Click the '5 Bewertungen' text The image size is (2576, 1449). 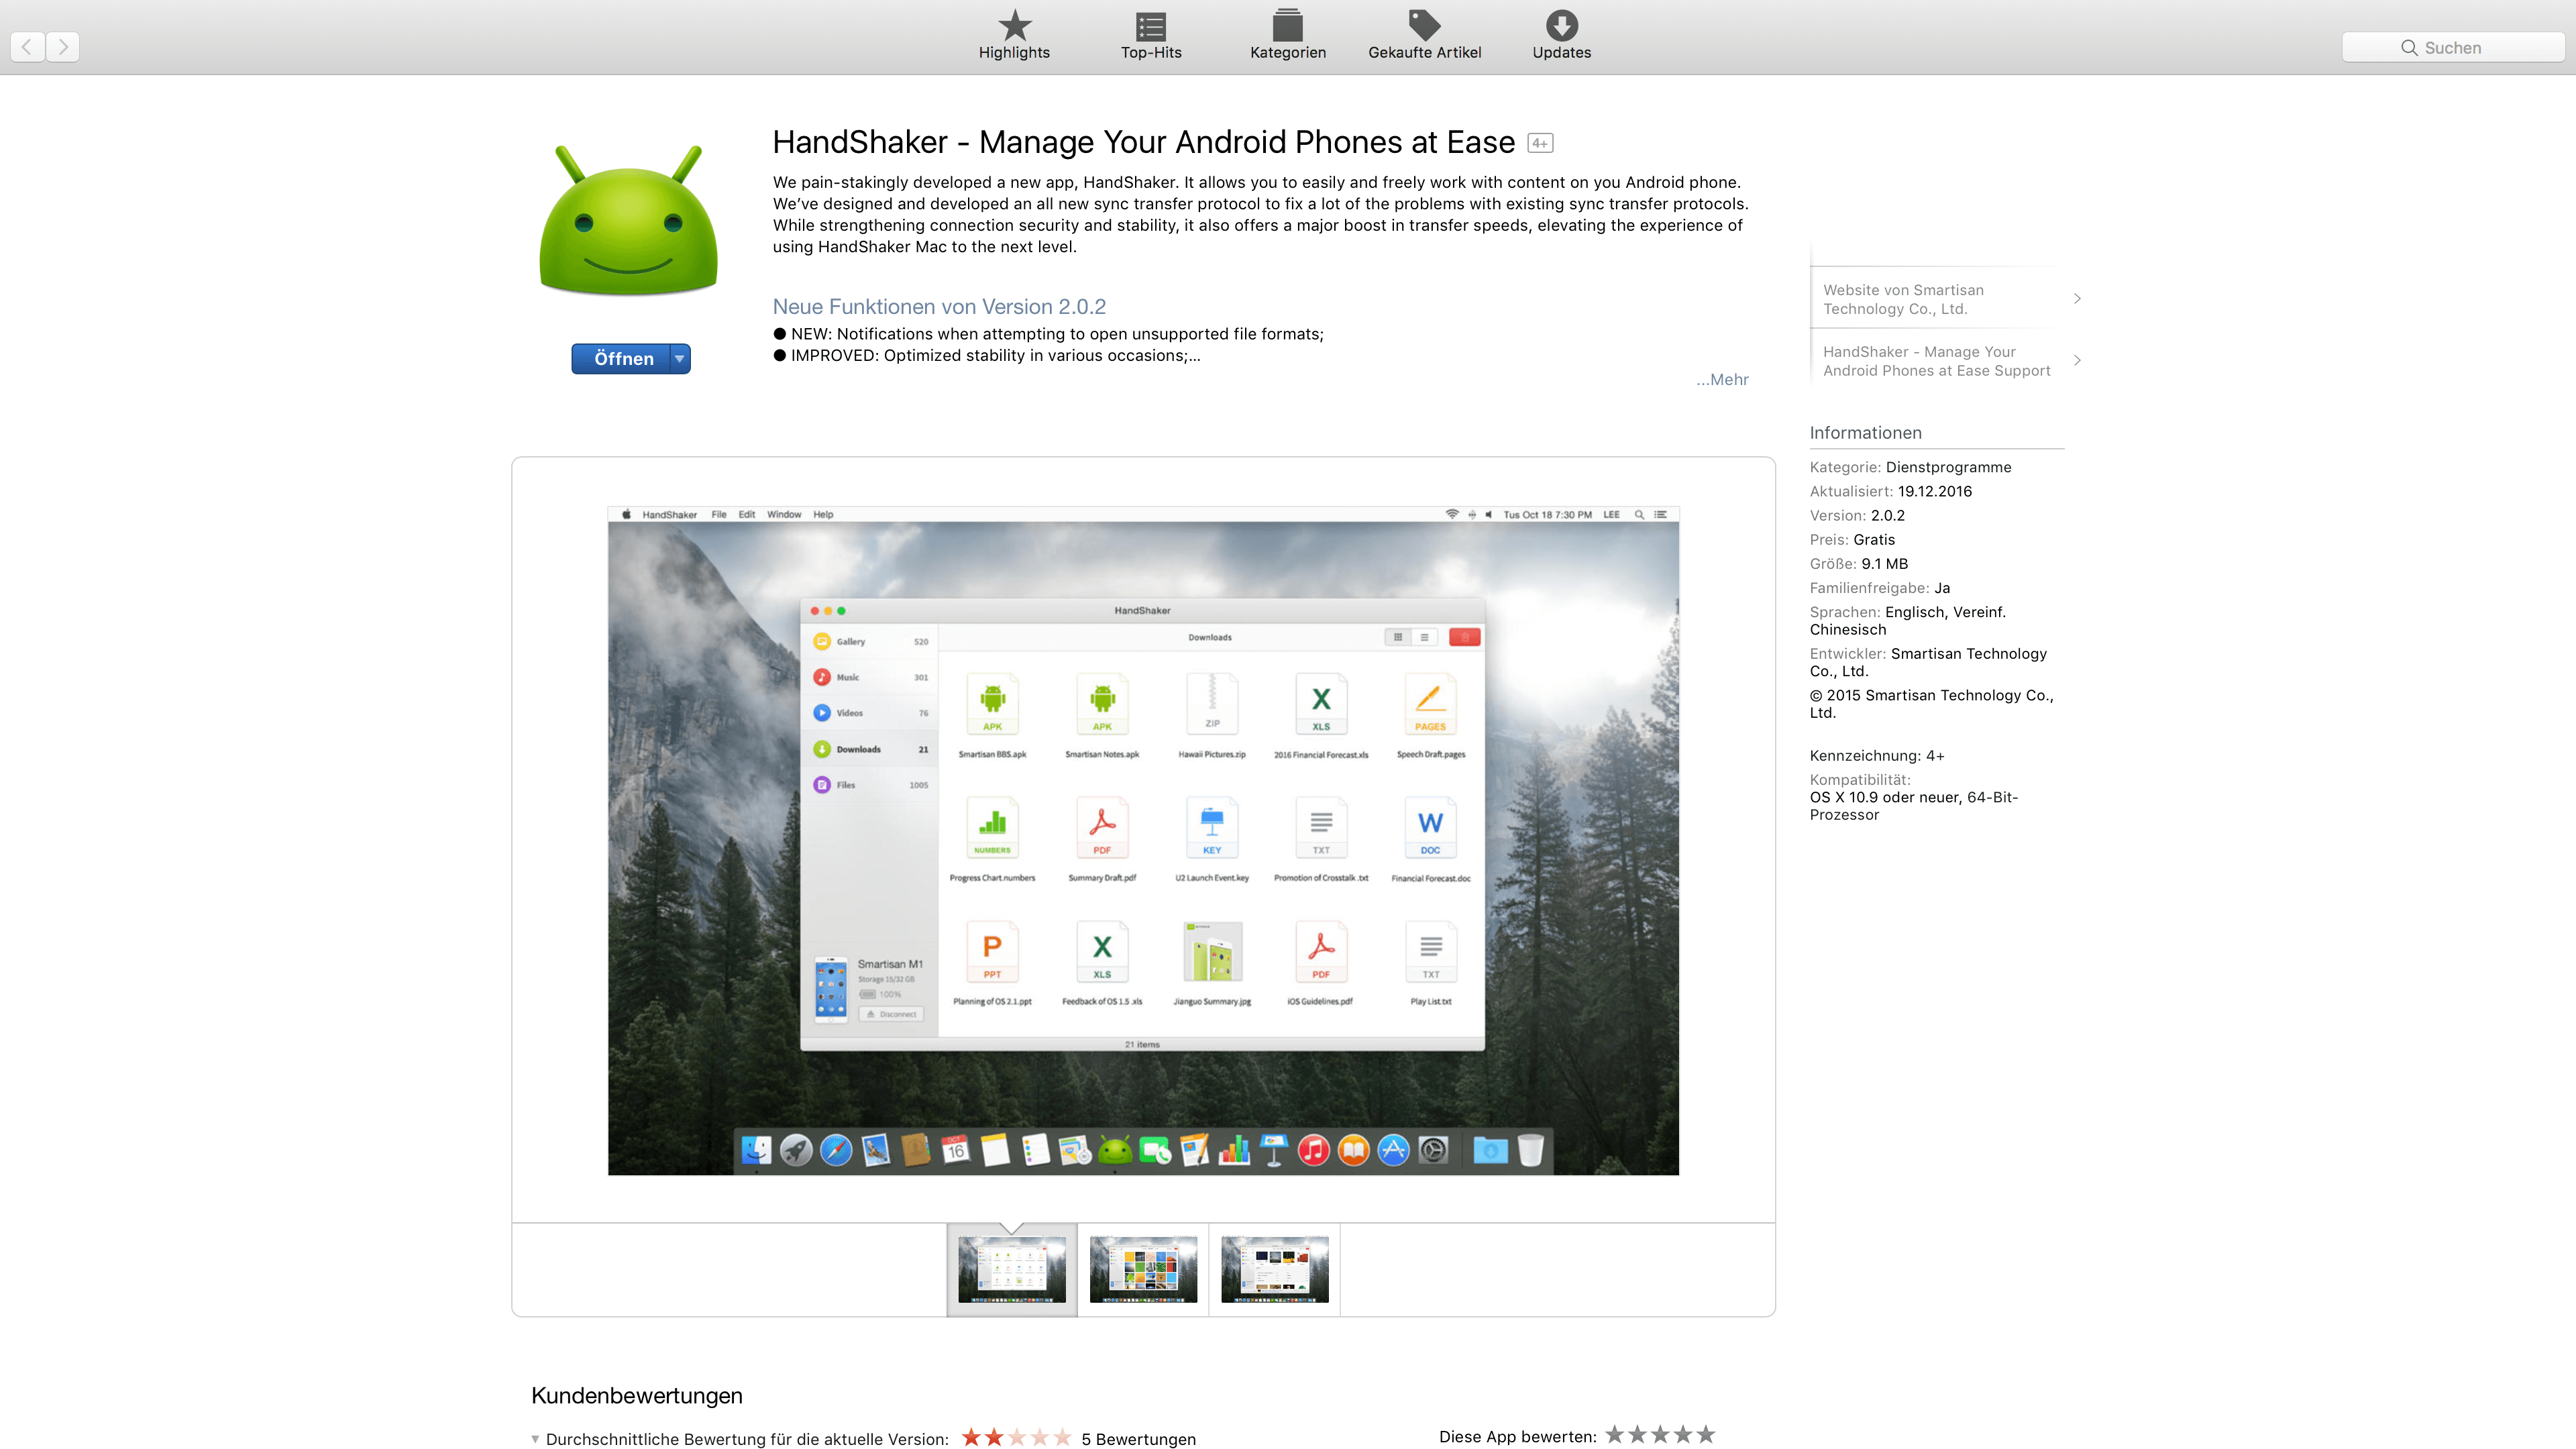(x=1138, y=1439)
